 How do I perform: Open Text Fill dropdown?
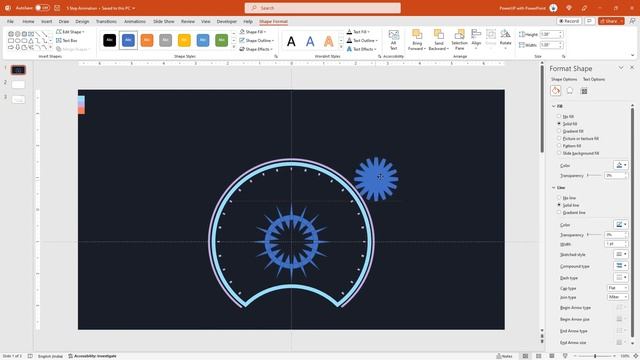tap(358, 31)
